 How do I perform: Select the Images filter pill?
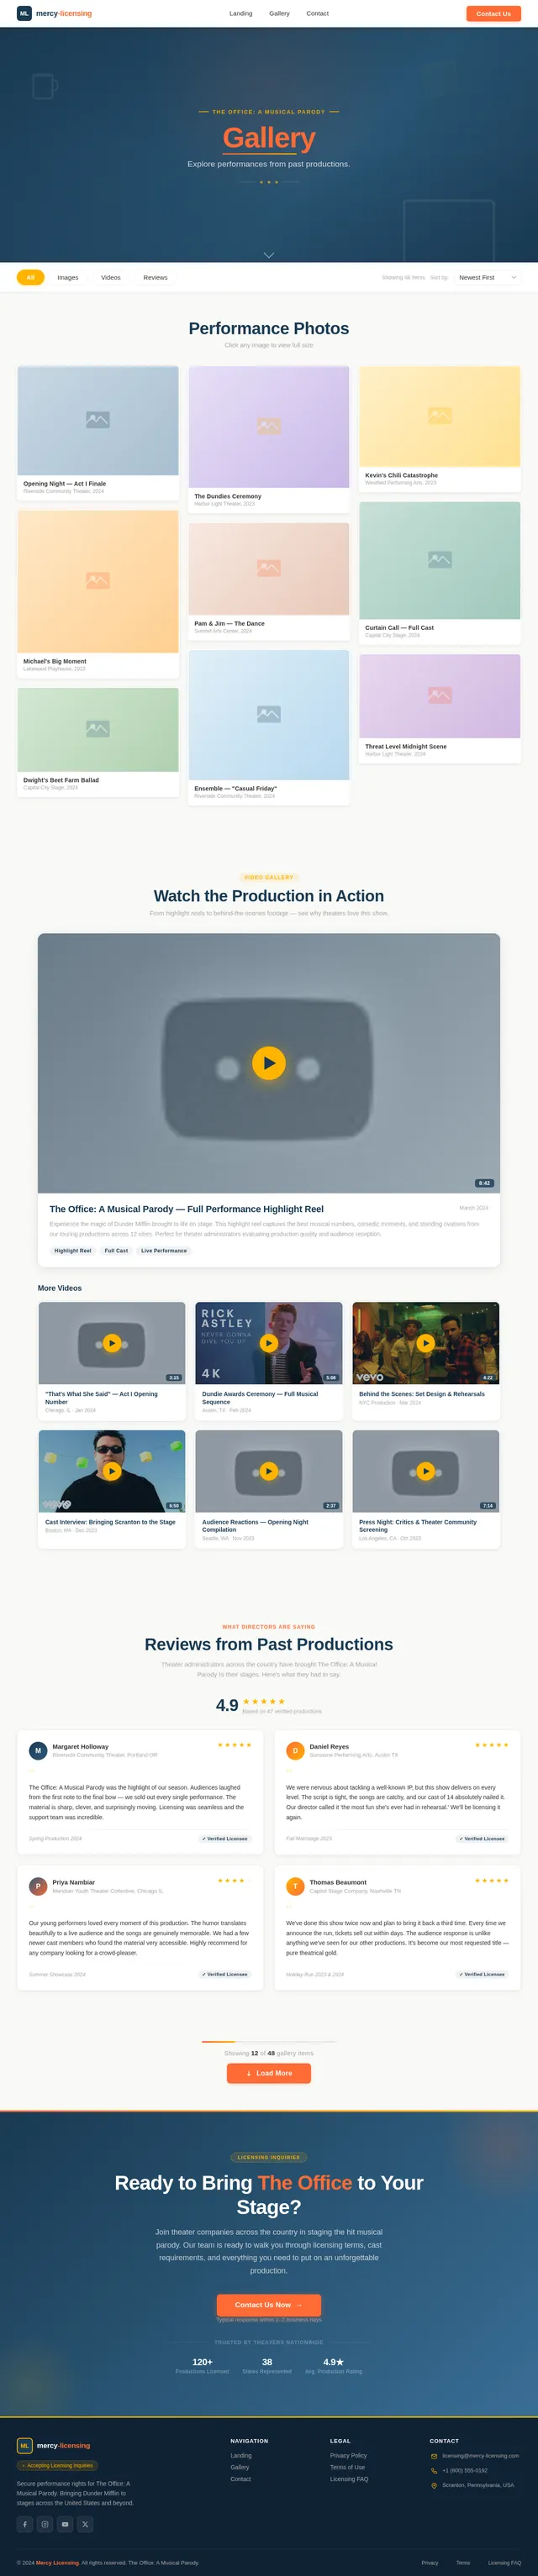point(68,277)
